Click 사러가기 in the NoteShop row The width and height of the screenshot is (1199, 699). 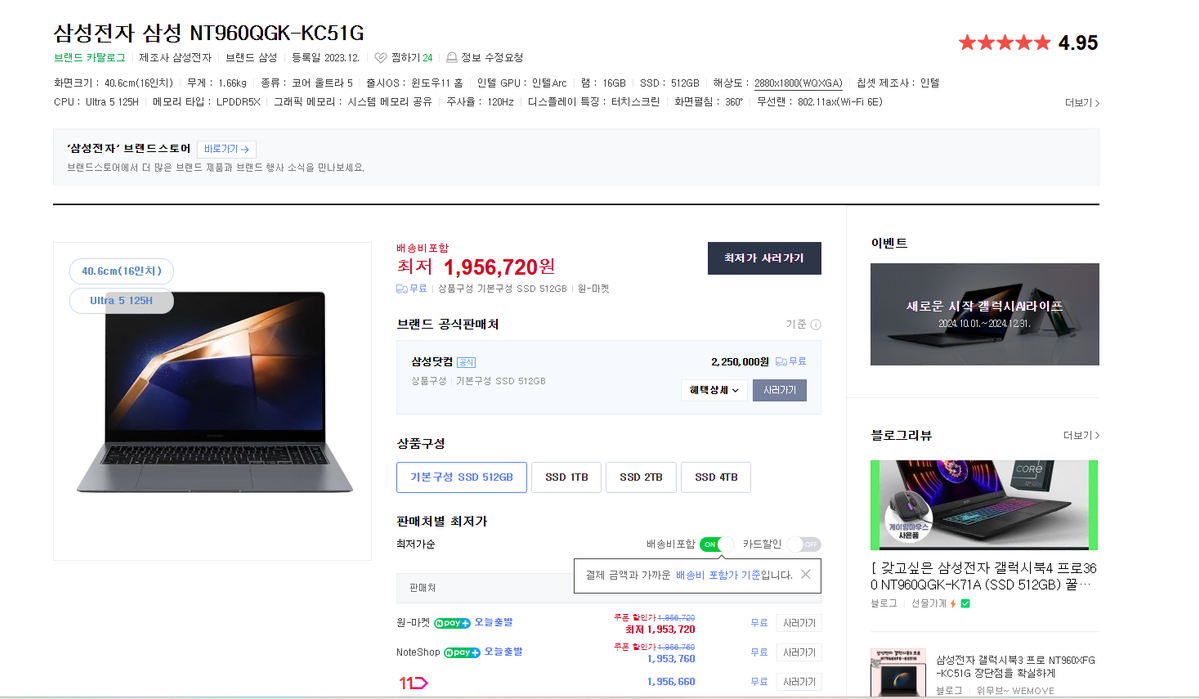pyautogui.click(x=799, y=652)
